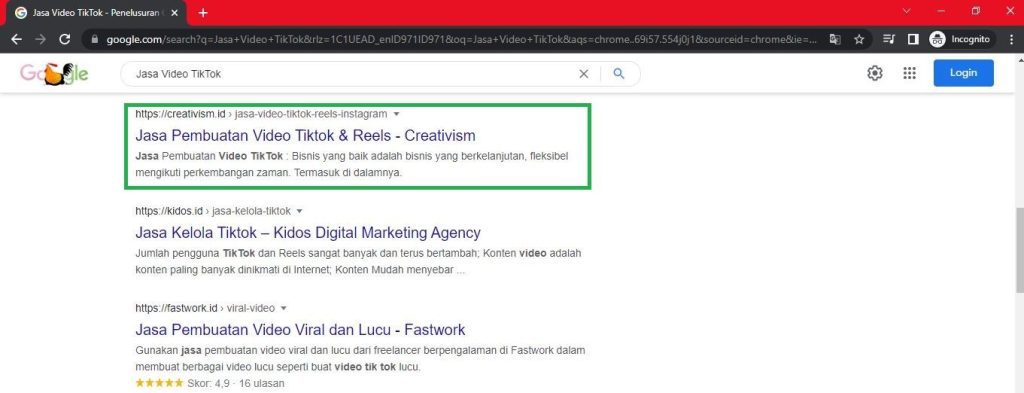Screen dimensions: 1024x393
Task: Click the https://kidos.id breadcrumb URL
Action: click(x=170, y=211)
